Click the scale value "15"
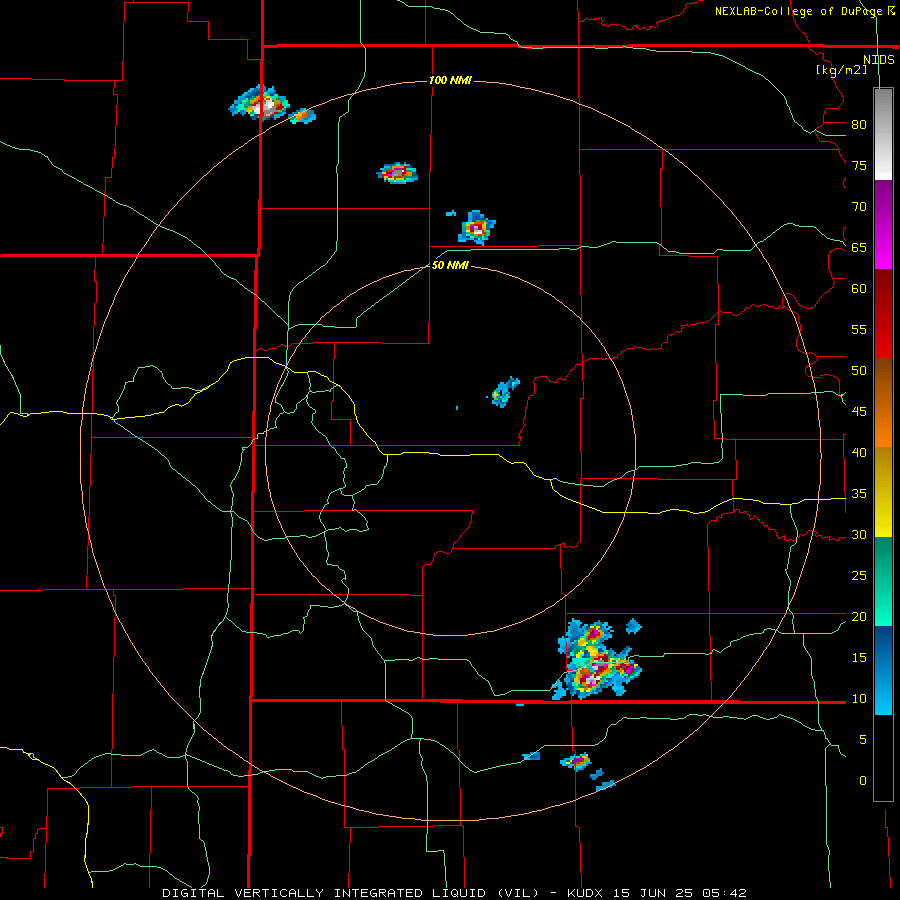This screenshot has height=900, width=900. coord(859,658)
